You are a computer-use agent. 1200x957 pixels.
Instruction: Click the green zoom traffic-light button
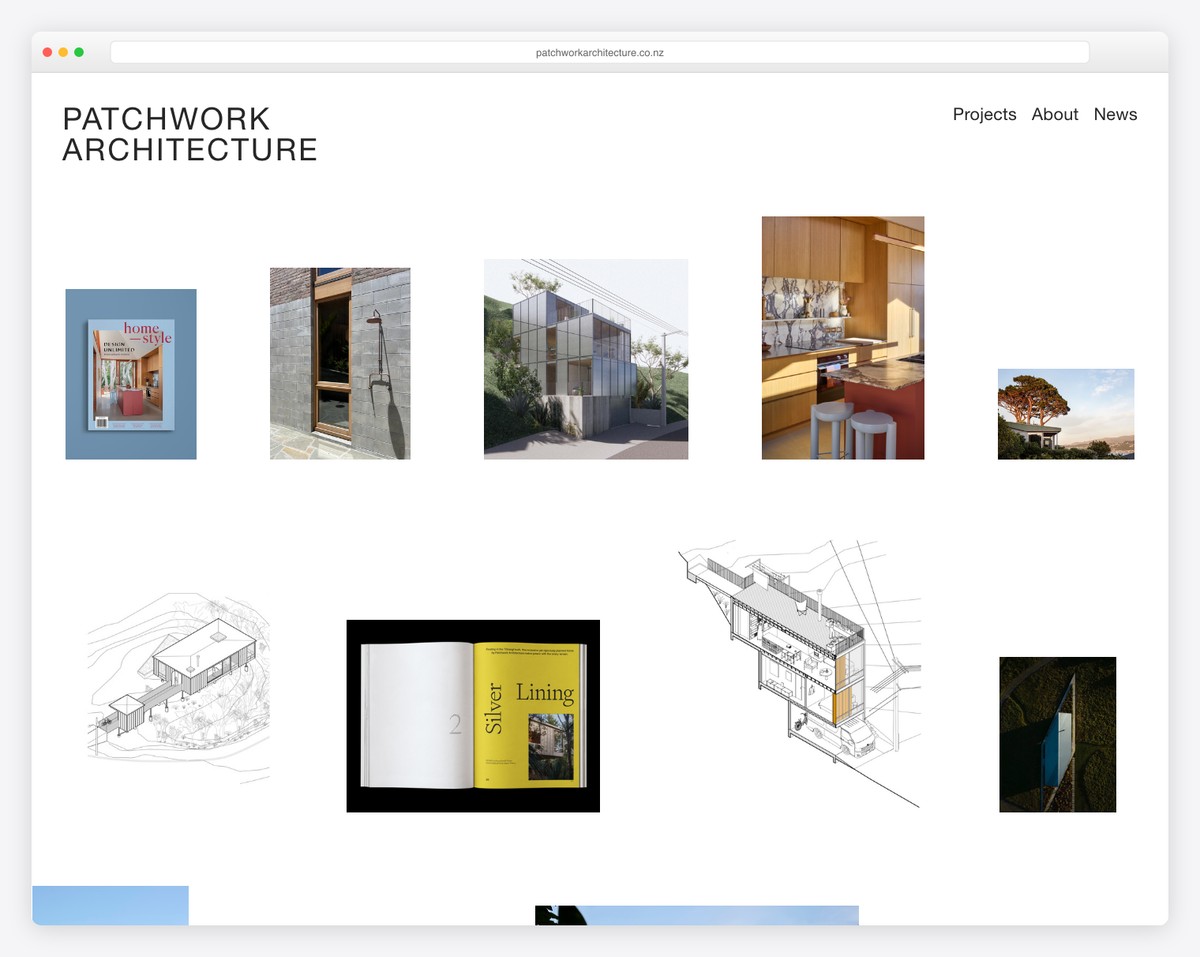[78, 51]
